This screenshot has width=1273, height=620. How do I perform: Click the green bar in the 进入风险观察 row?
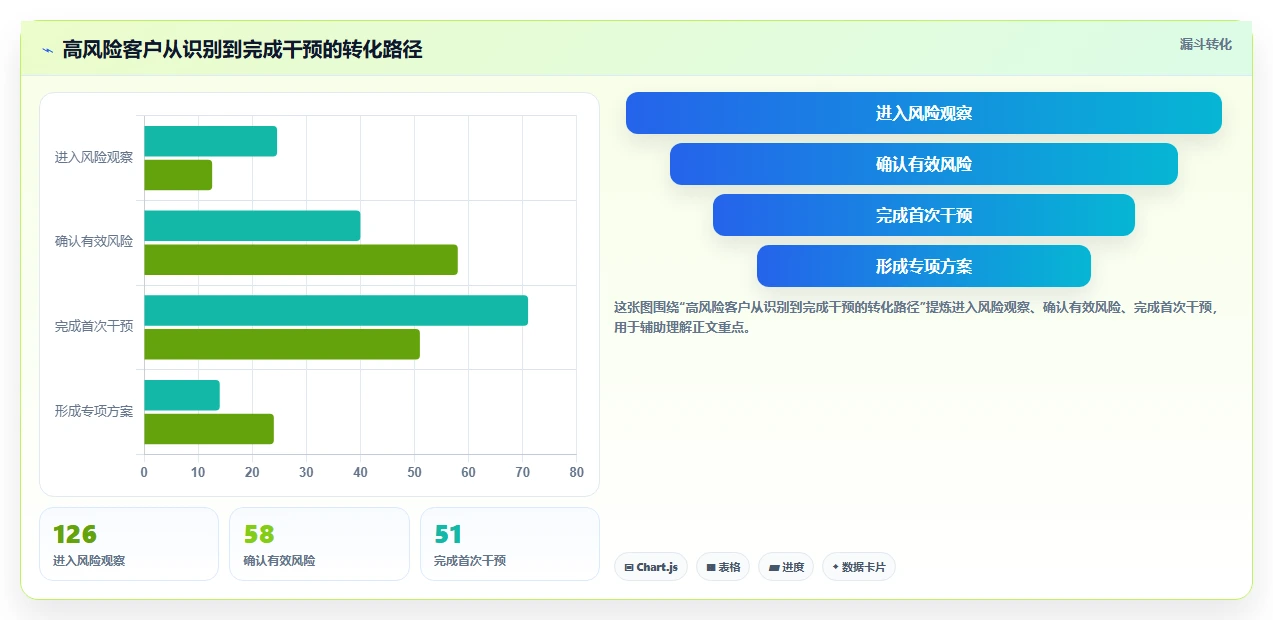coord(178,175)
